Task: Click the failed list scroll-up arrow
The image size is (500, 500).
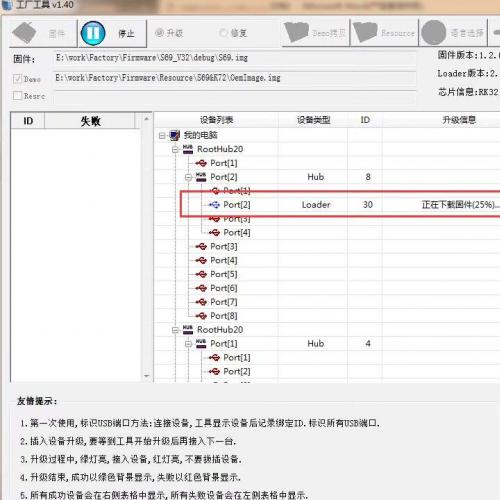Action: (146, 119)
